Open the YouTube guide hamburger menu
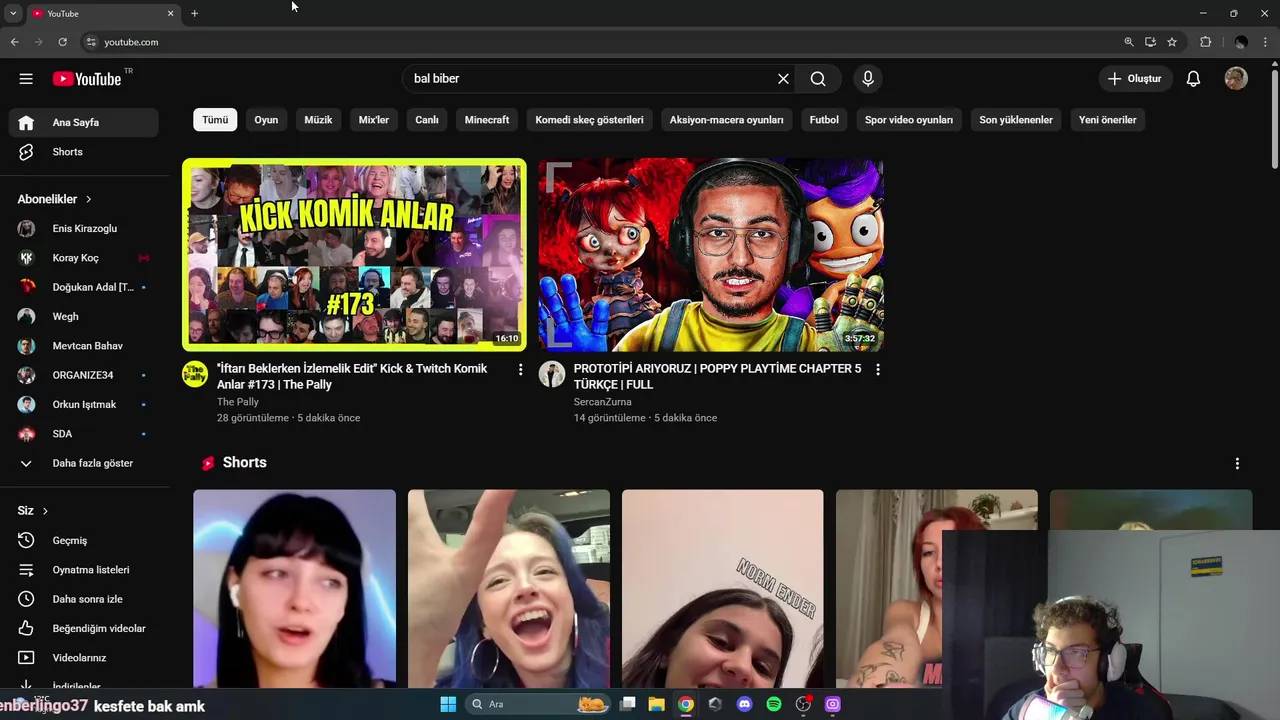The width and height of the screenshot is (1280, 720). [x=26, y=79]
